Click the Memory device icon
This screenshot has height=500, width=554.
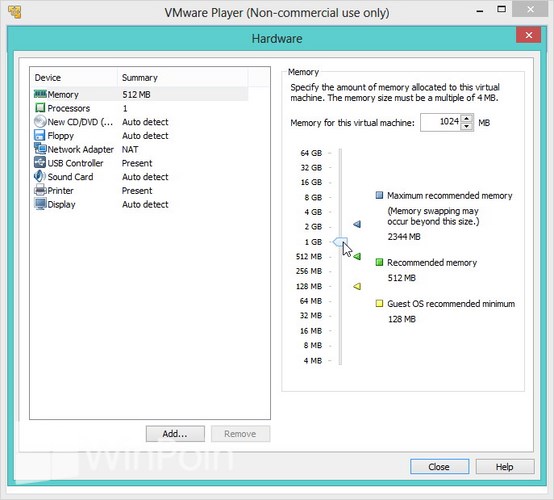point(40,94)
